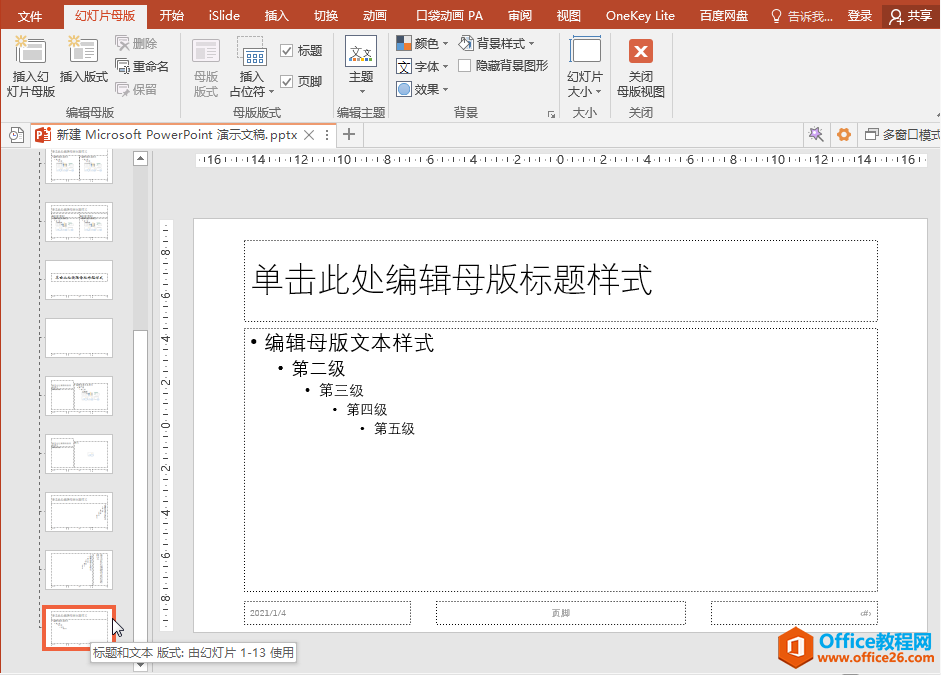Image resolution: width=941 pixels, height=675 pixels.
Task: Click the orange gear icon near tab bar
Action: pyautogui.click(x=843, y=135)
